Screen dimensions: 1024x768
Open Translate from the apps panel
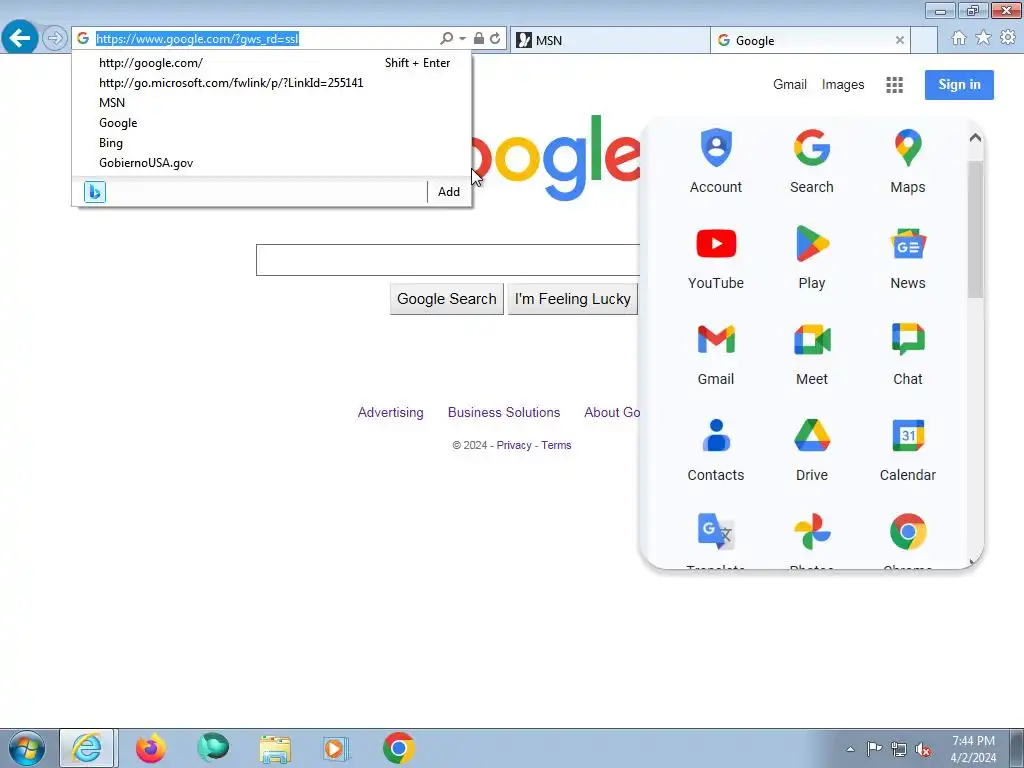click(716, 539)
